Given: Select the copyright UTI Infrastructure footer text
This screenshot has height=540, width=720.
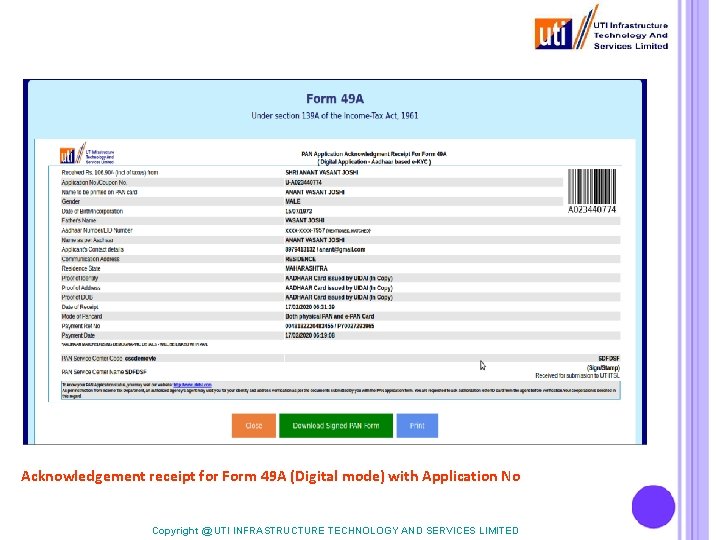Looking at the screenshot, I should click(336, 530).
